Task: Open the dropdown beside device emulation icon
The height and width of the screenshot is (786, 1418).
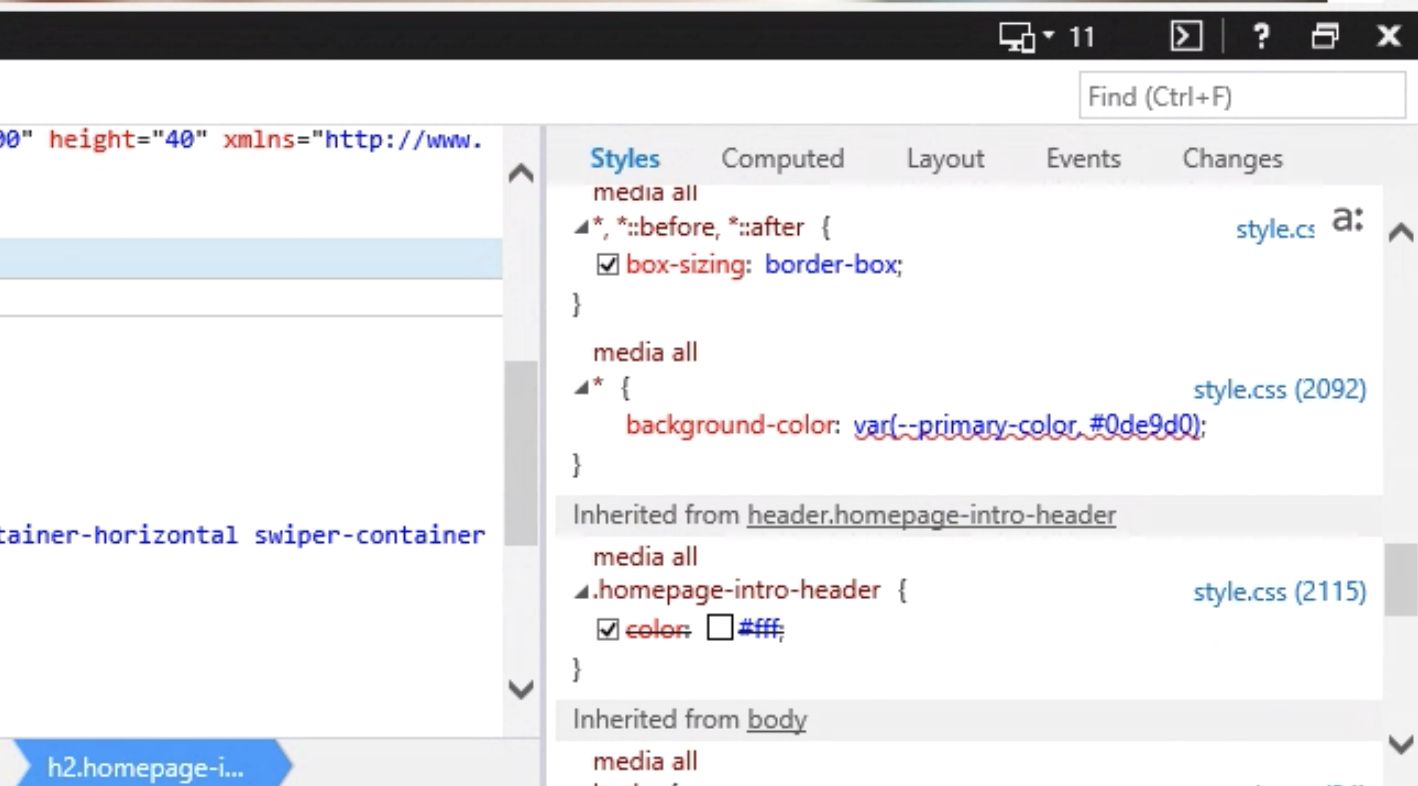Action: [1046, 36]
